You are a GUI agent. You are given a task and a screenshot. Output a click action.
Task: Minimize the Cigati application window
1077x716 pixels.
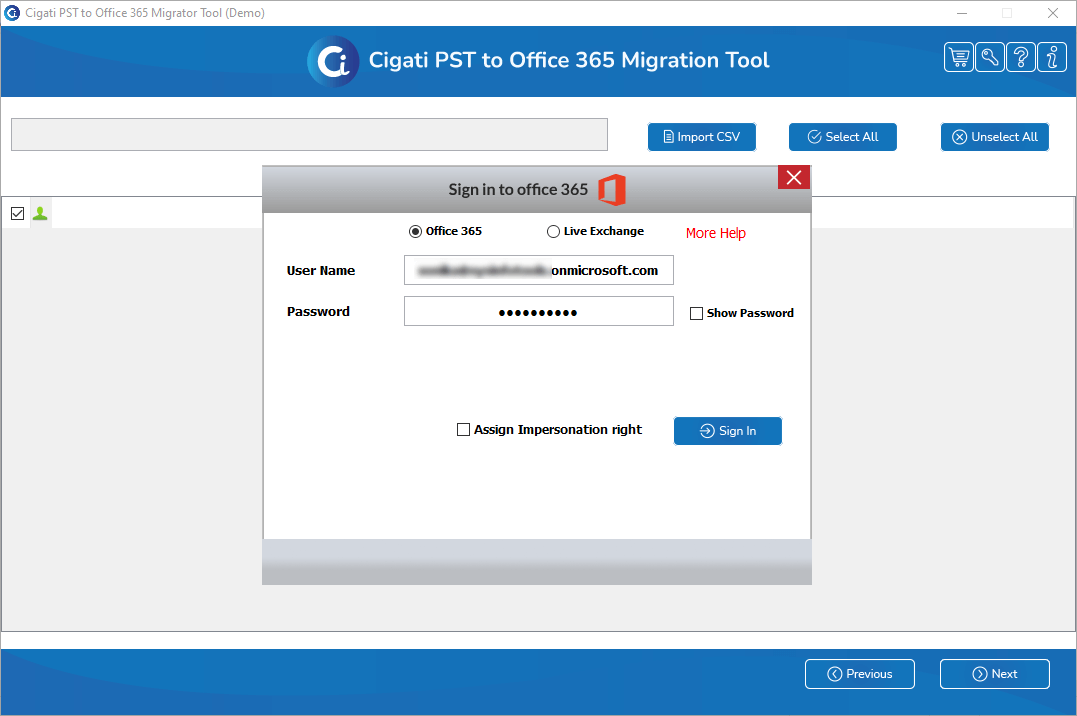(x=962, y=13)
